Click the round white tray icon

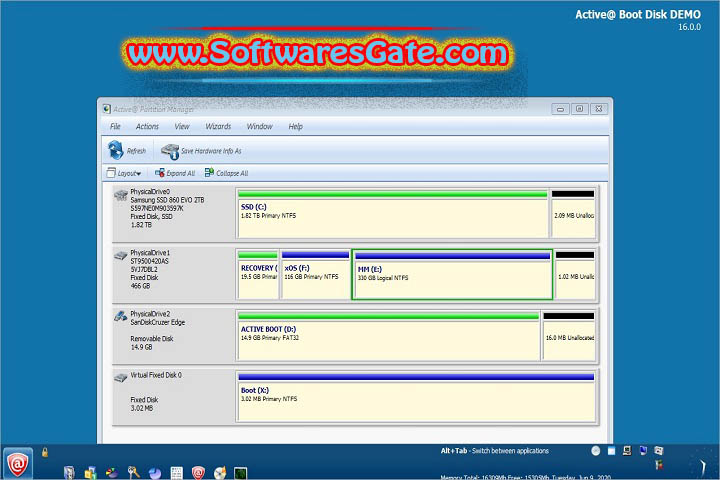coord(596,451)
